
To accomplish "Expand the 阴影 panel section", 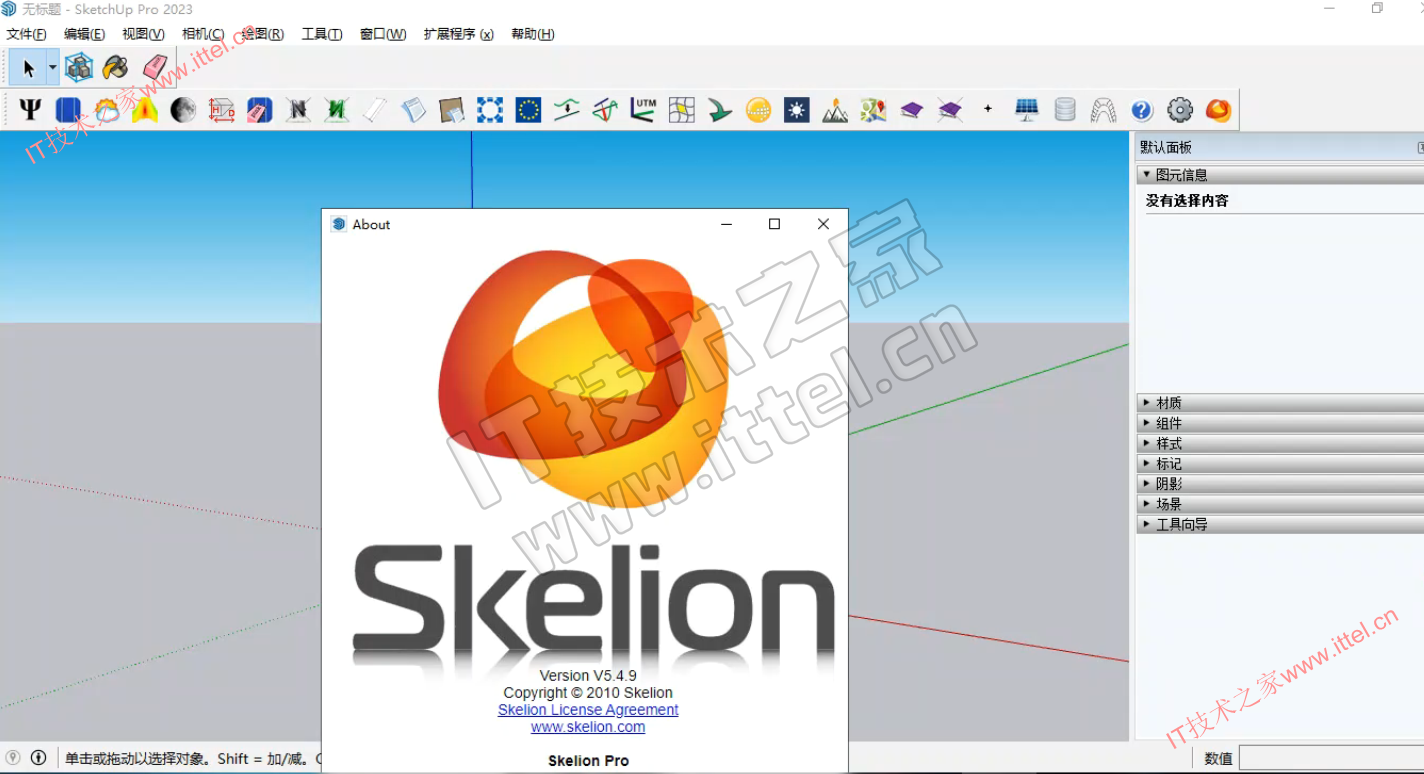I will [1168, 484].
